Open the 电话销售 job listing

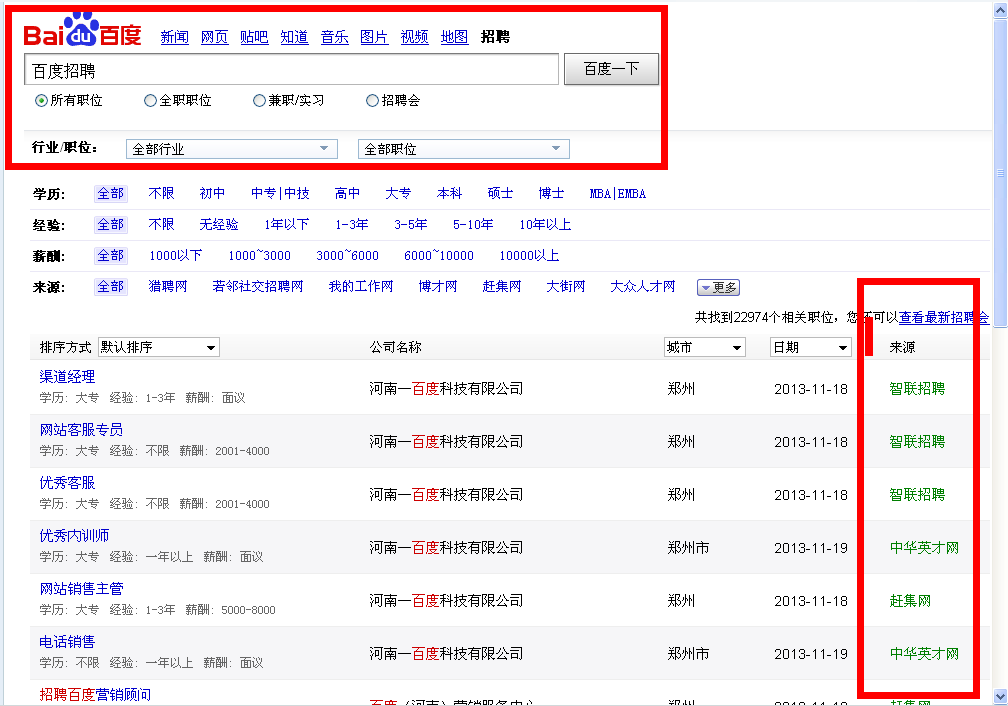(68, 642)
